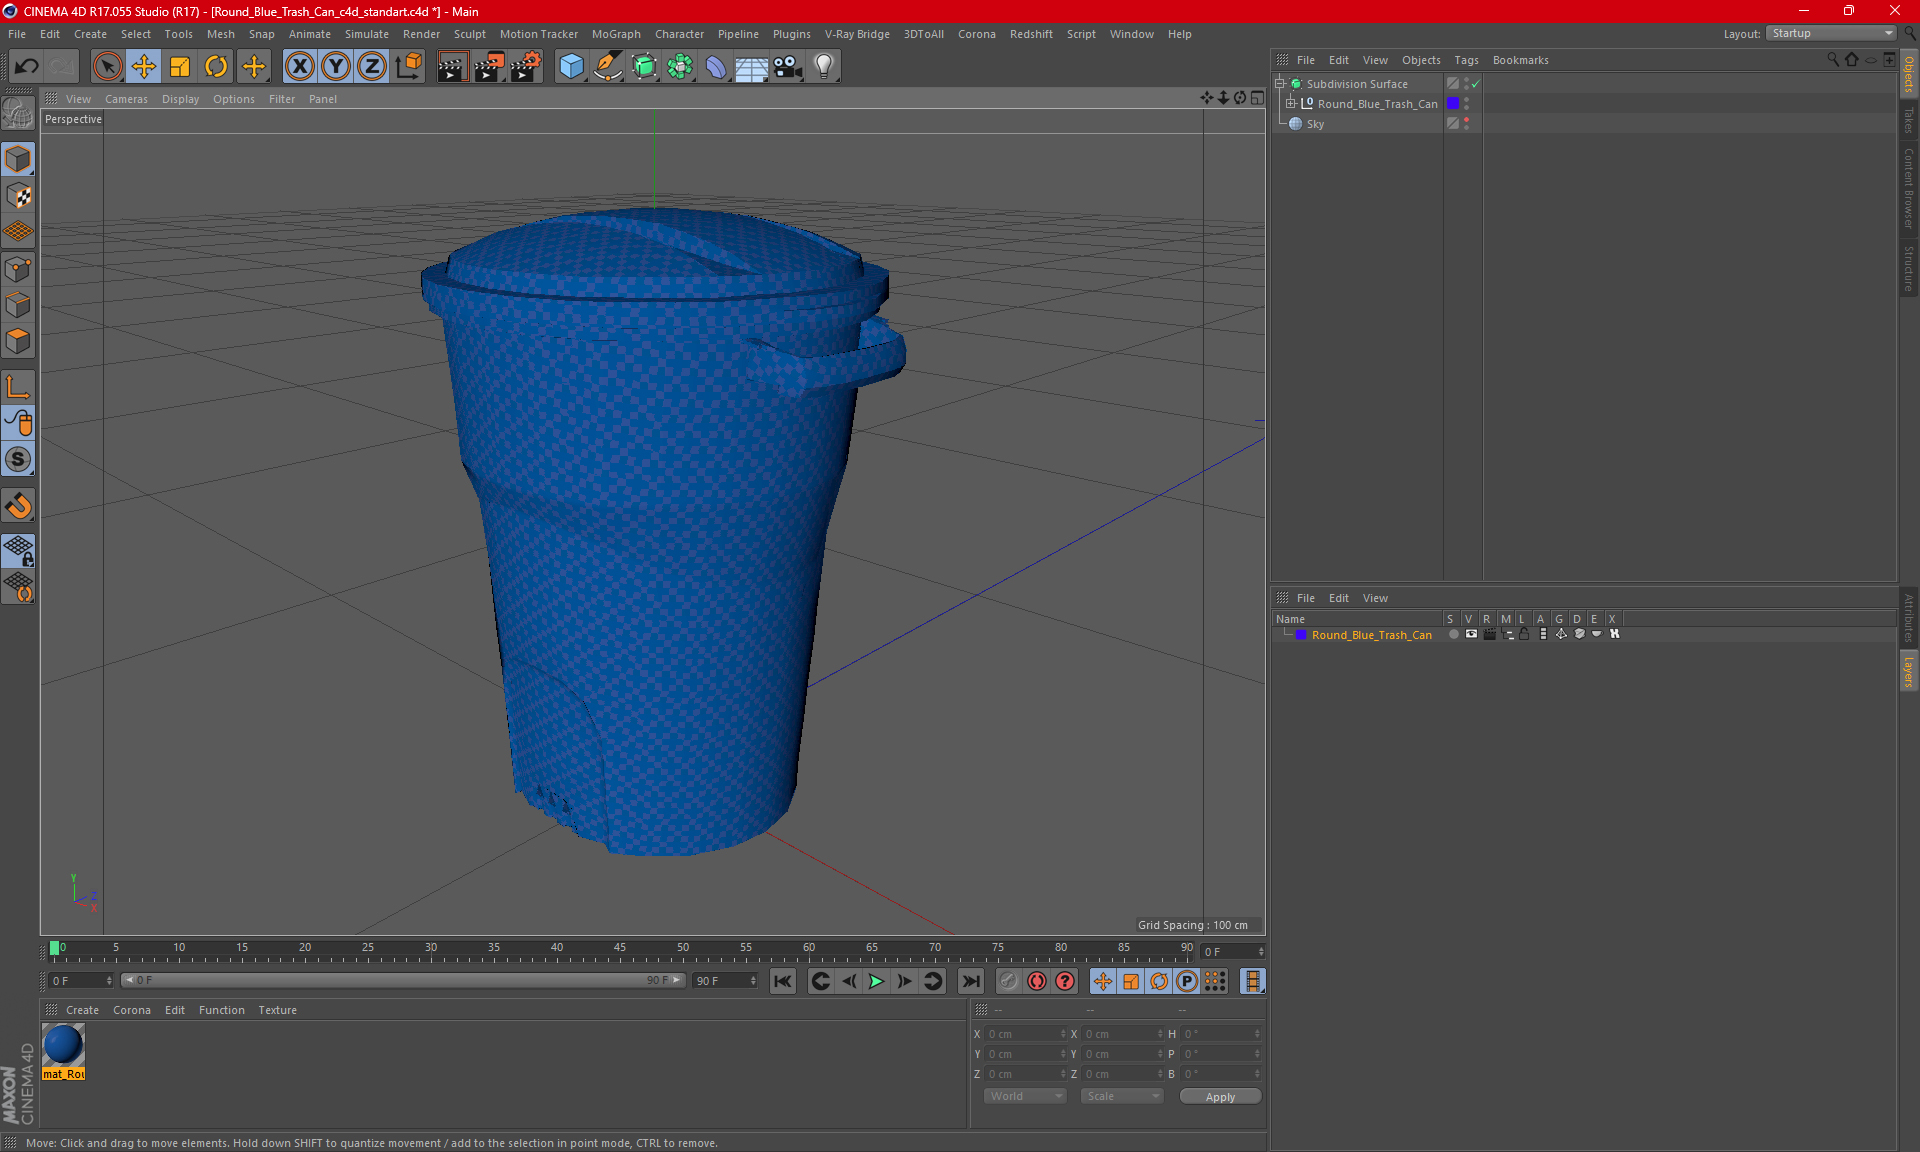Open the Scale mode dropdown

point(1122,1096)
